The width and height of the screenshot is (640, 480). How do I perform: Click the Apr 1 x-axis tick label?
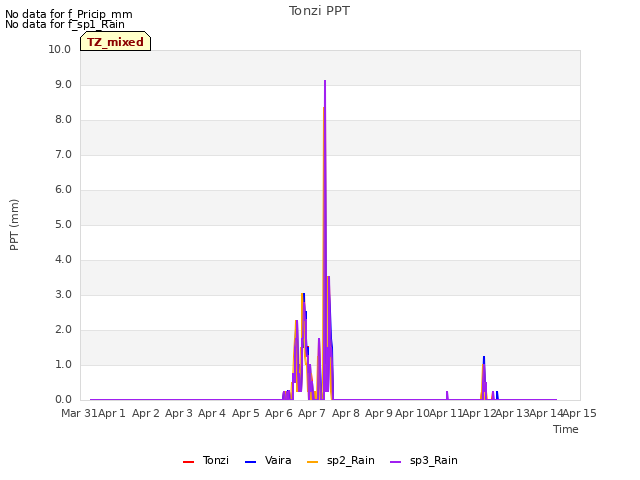click(112, 413)
